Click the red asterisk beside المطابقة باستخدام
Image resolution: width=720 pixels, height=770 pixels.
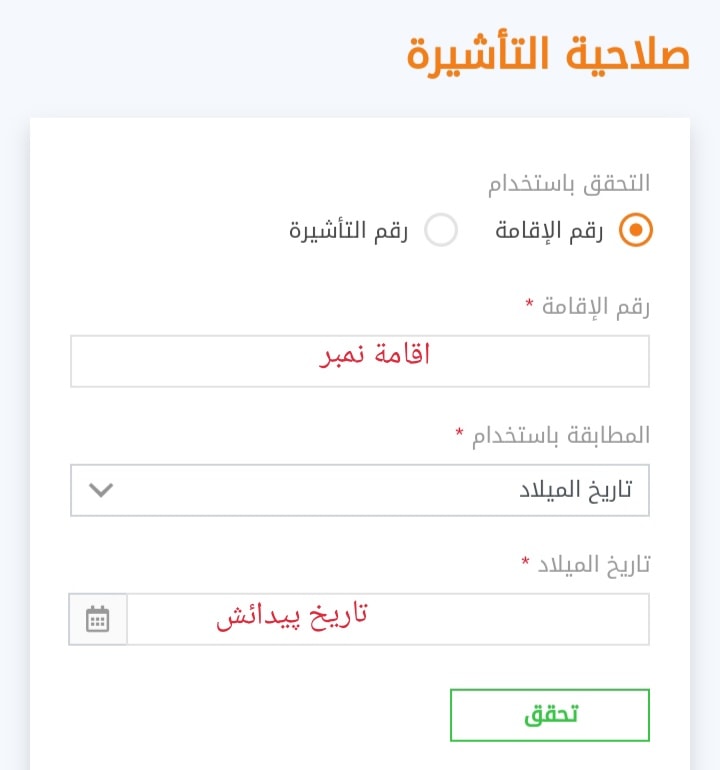click(x=460, y=433)
